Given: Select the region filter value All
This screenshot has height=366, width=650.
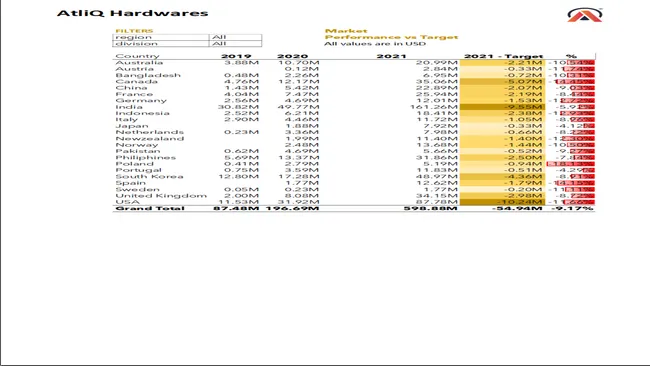Looking at the screenshot, I should point(235,37).
